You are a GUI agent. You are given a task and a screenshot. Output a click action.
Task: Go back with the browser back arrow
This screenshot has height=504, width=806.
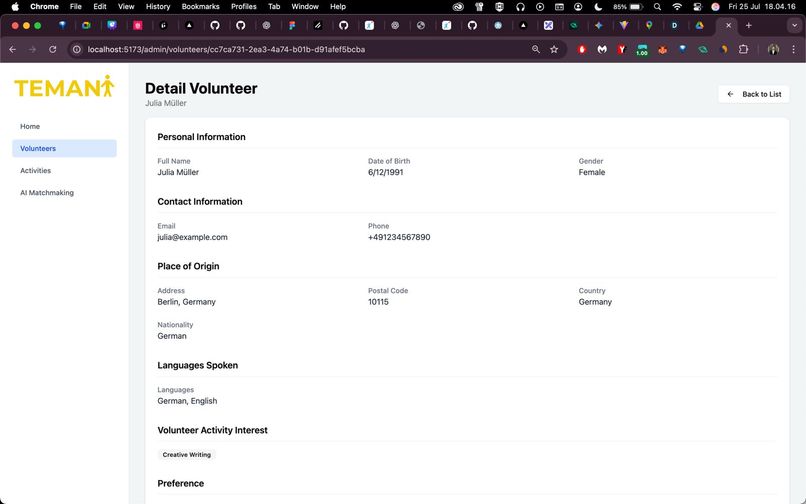point(13,49)
